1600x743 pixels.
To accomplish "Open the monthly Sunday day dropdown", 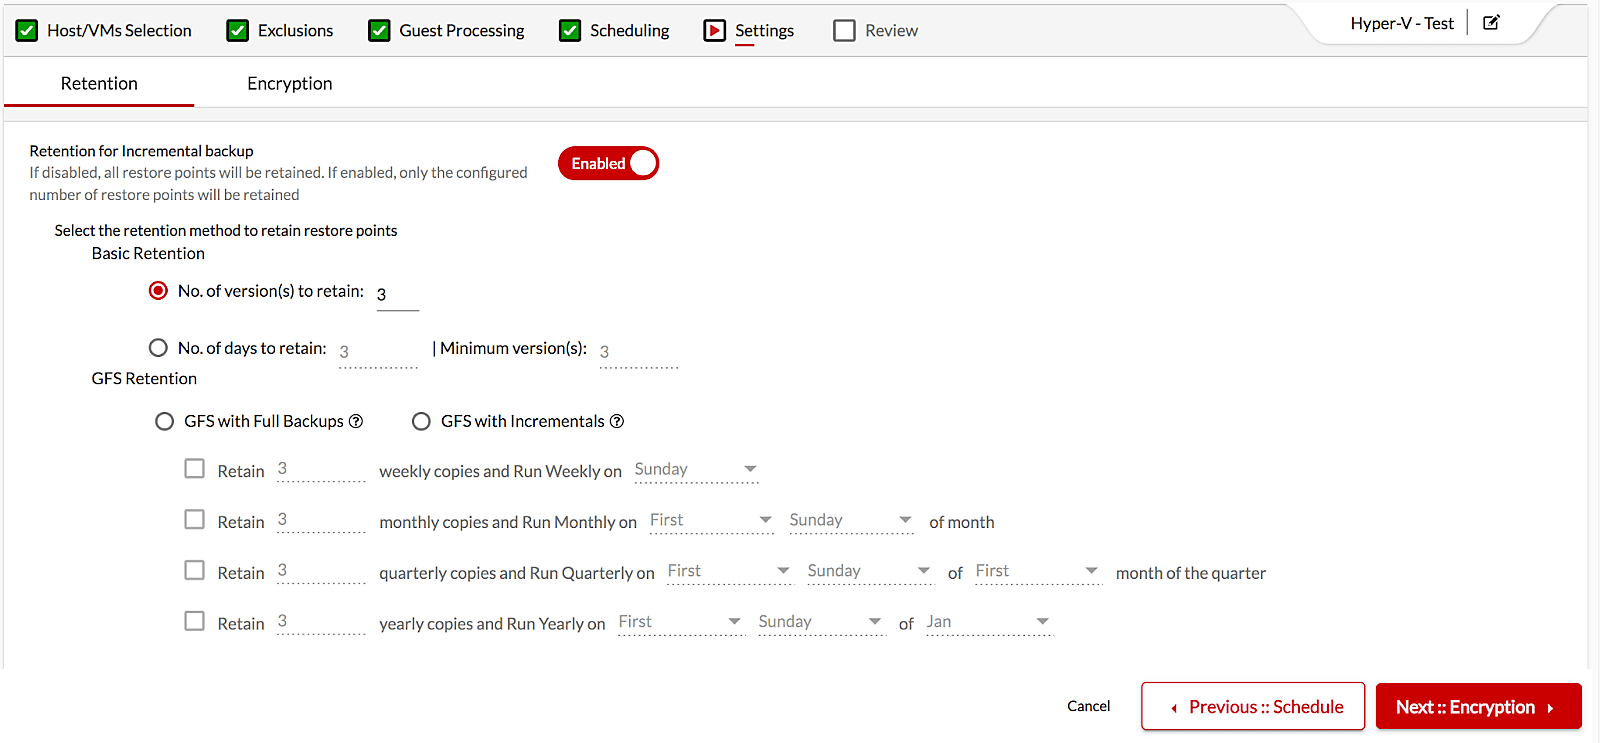I will (x=851, y=521).
